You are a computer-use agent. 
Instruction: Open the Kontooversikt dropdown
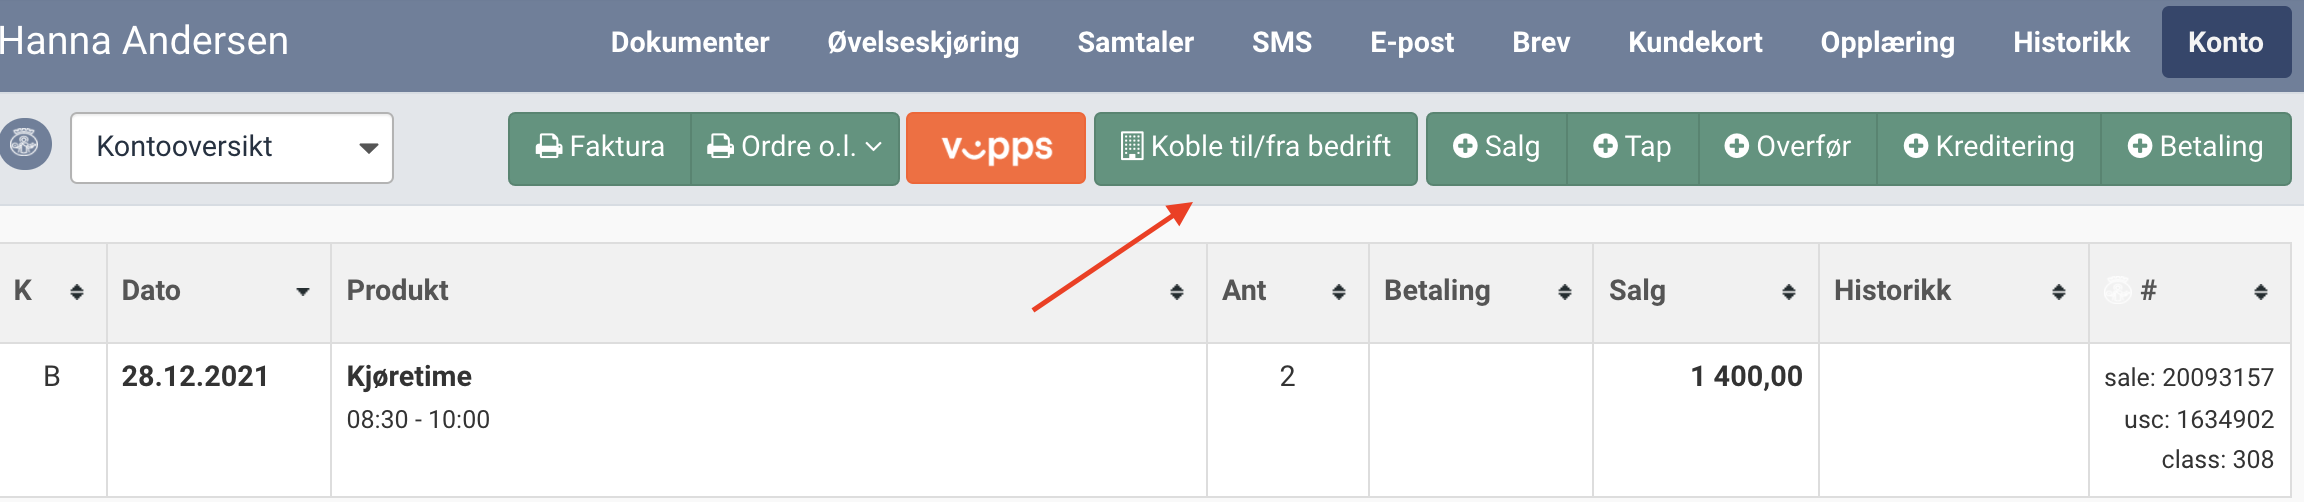tap(232, 148)
